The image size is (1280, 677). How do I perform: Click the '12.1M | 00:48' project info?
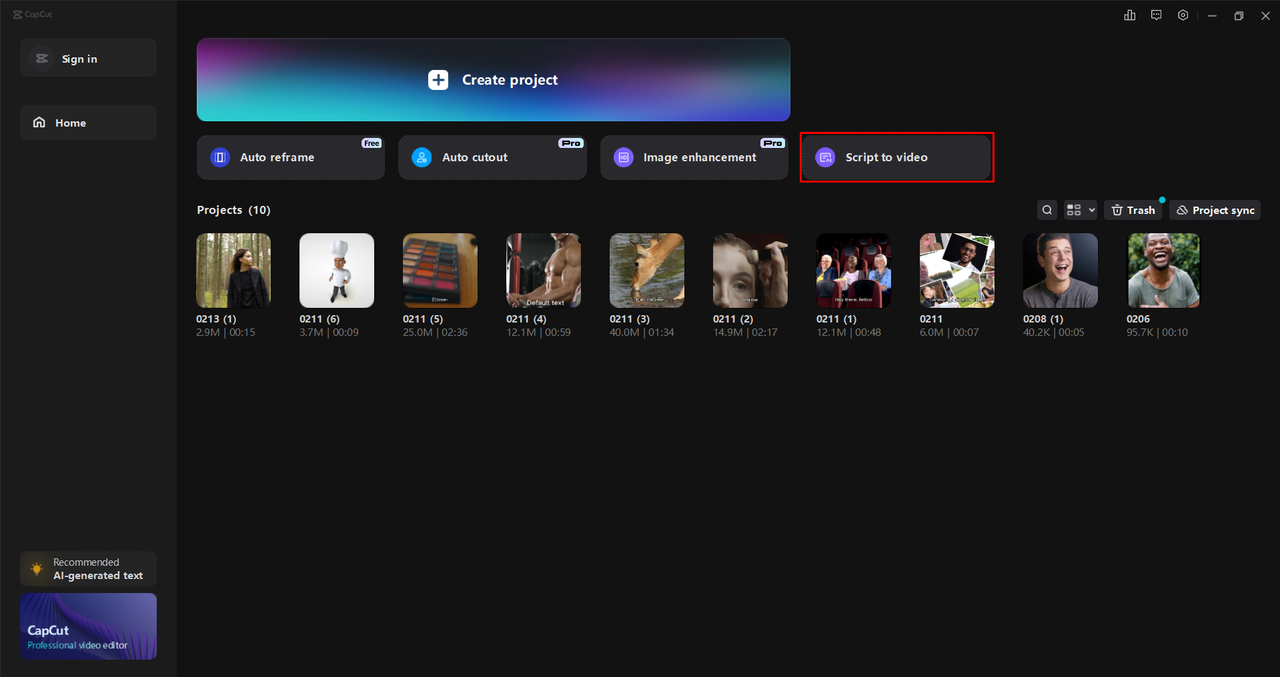(849, 332)
